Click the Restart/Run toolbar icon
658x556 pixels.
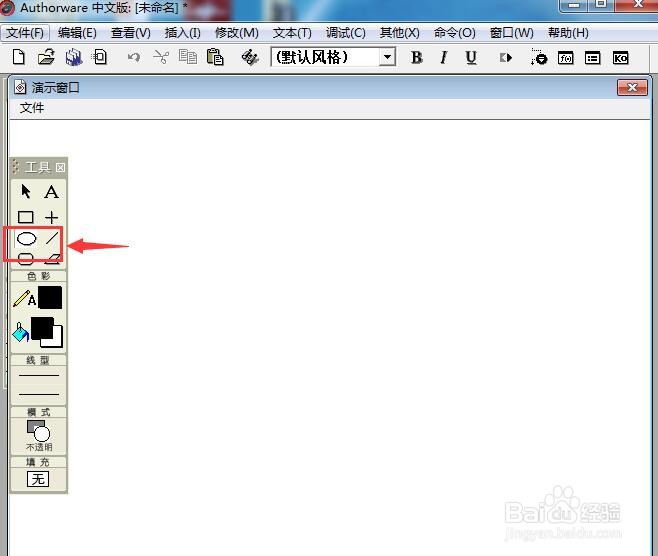tap(506, 57)
